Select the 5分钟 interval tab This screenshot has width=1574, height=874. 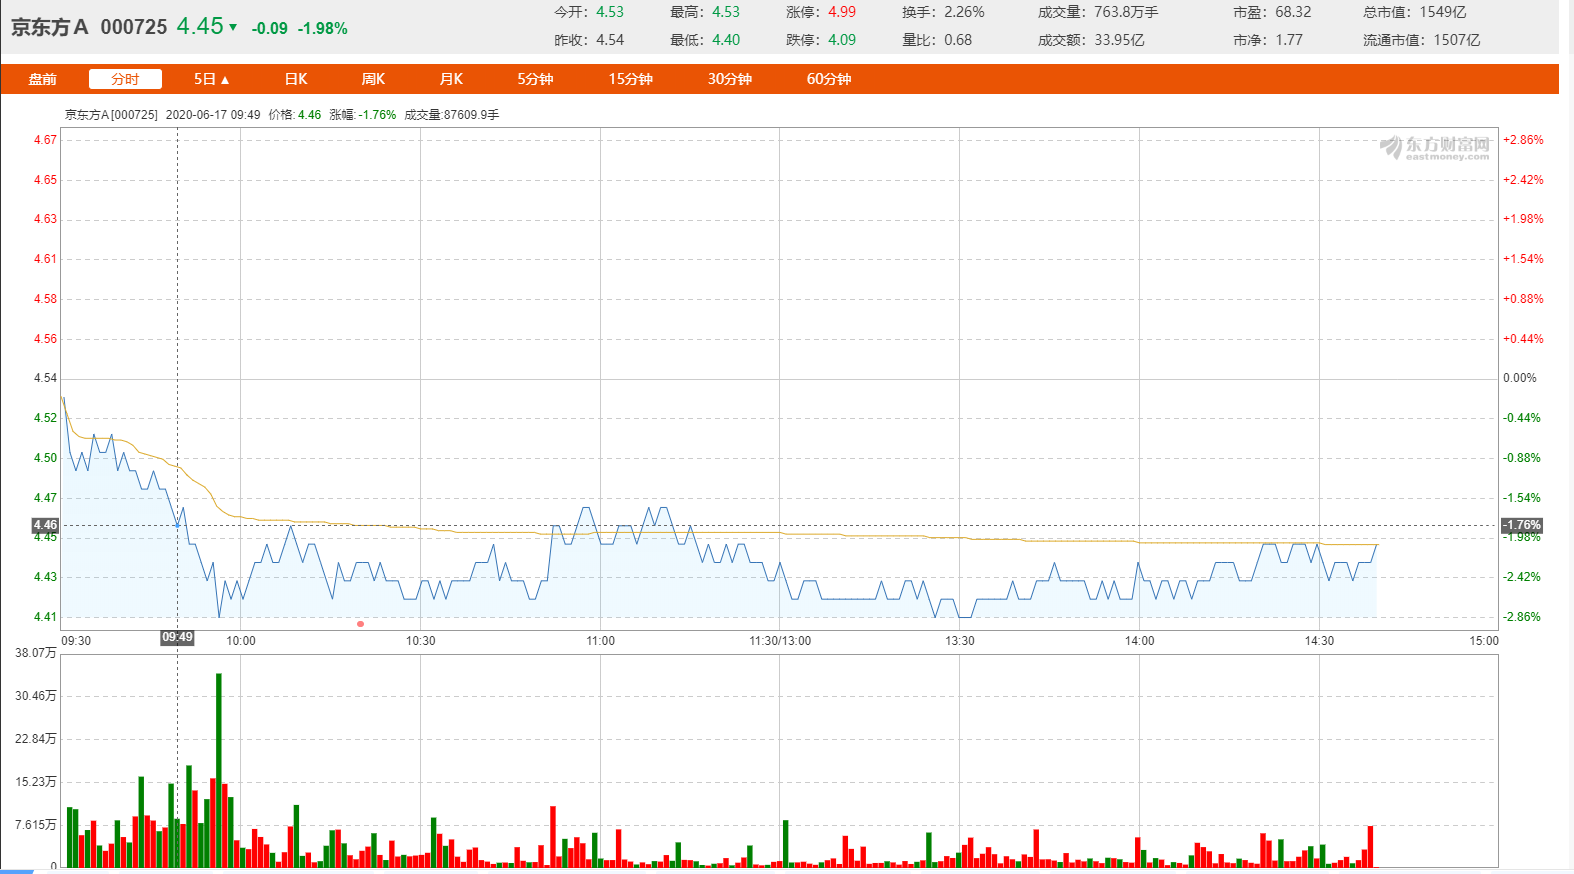[535, 79]
